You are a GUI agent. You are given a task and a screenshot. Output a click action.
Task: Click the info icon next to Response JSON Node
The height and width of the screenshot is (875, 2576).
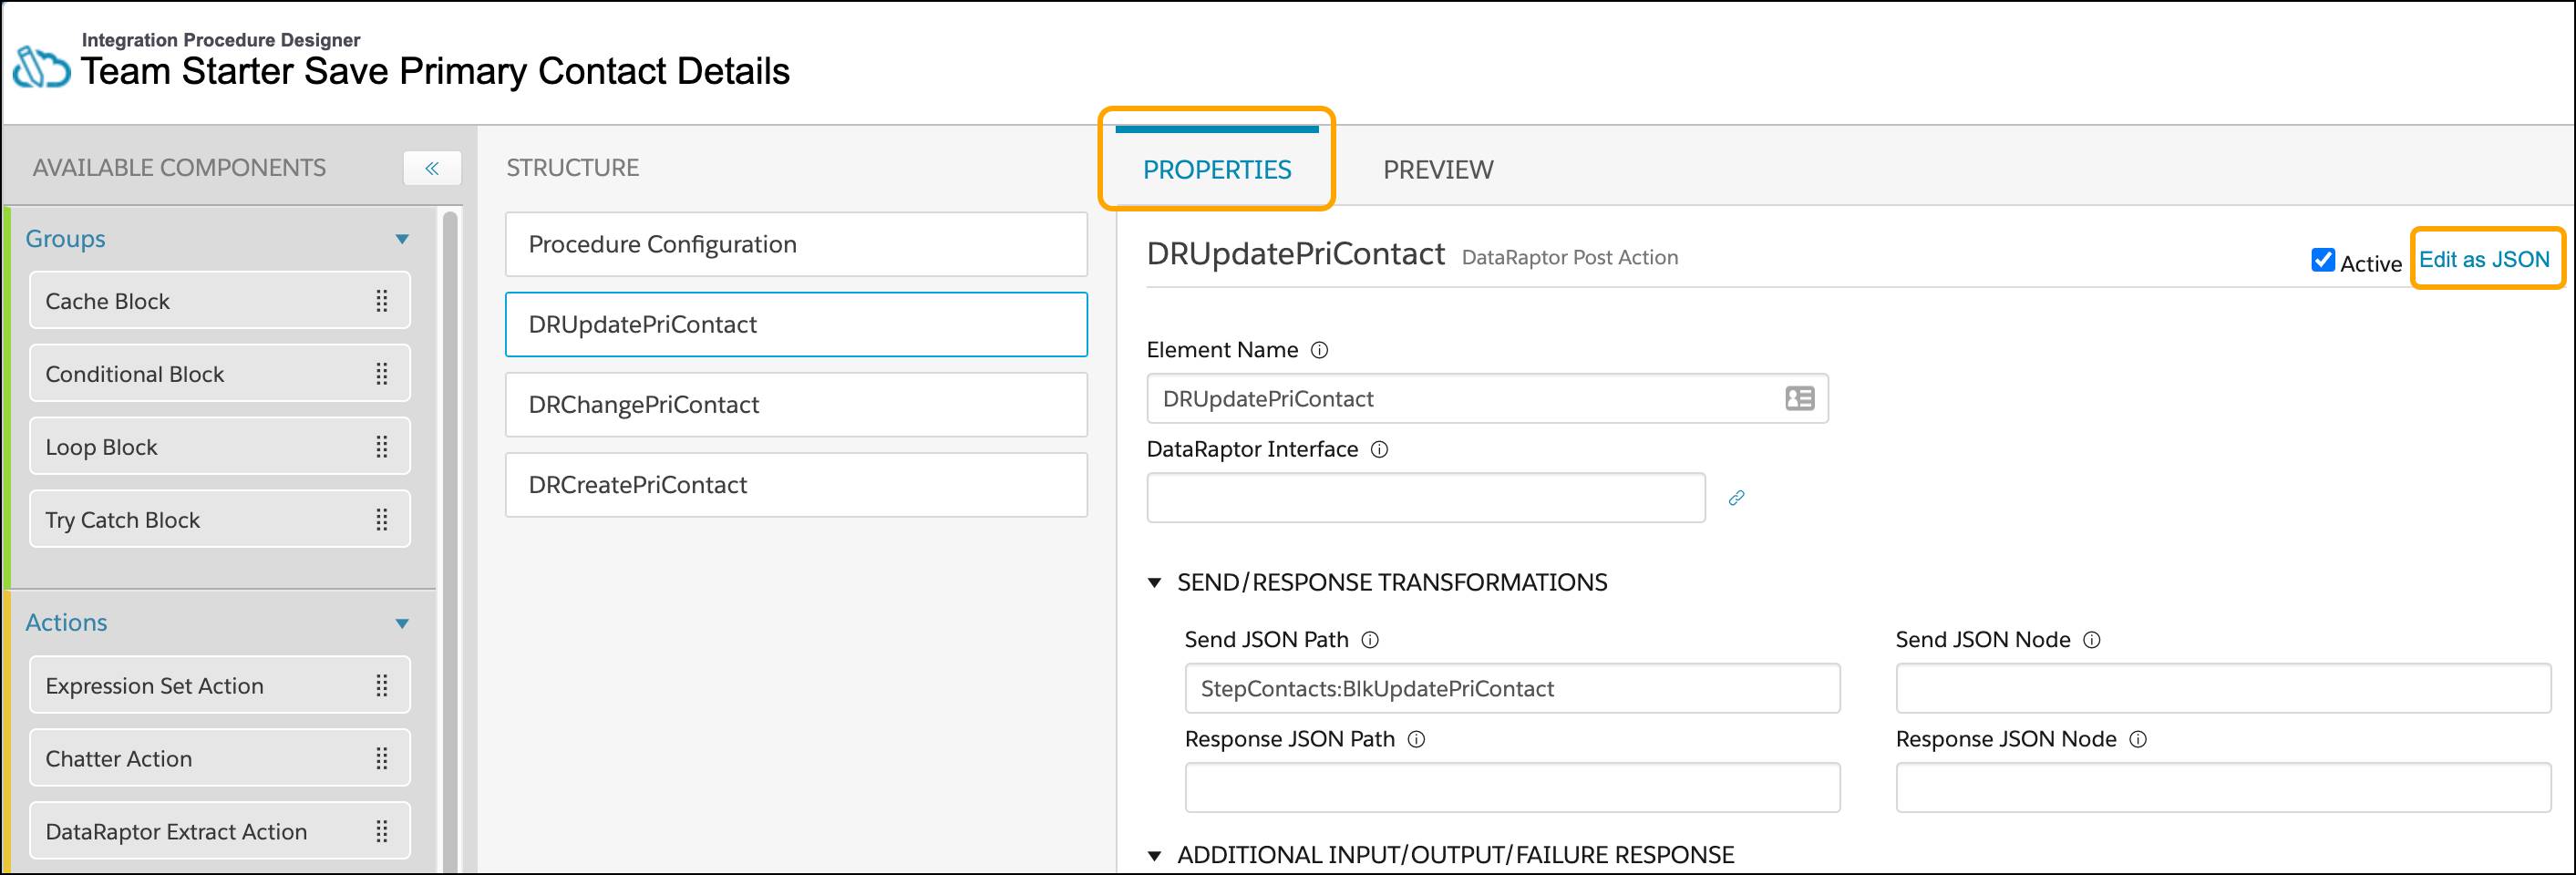2138,740
